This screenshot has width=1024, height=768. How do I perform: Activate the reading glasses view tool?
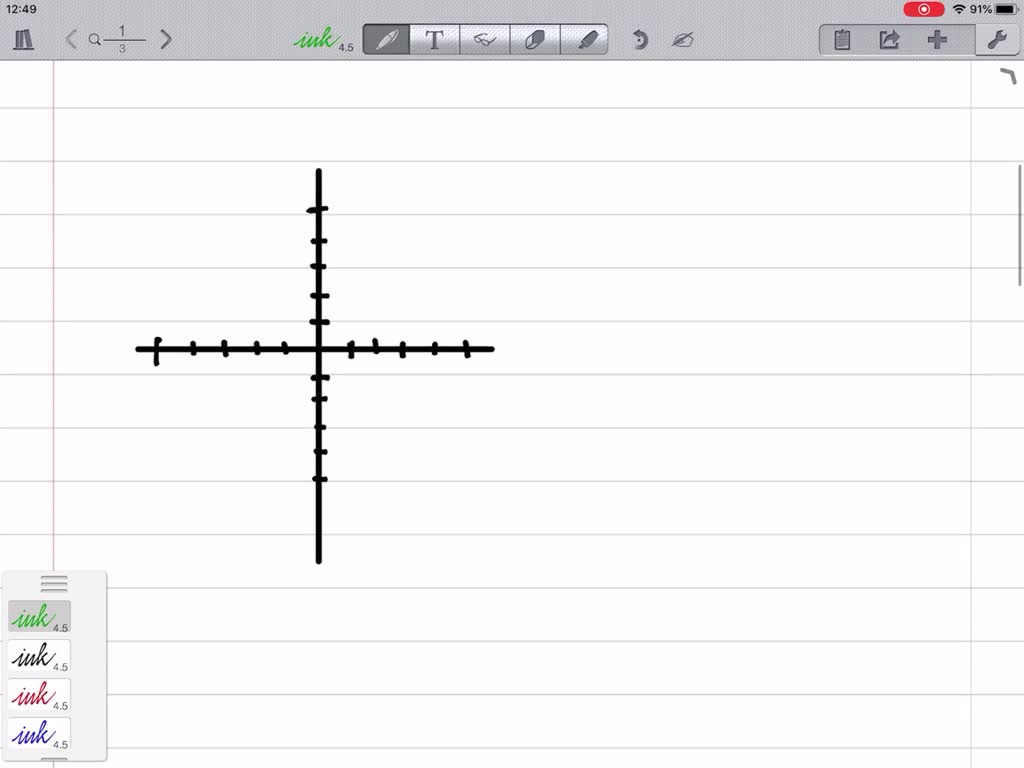tap(486, 39)
